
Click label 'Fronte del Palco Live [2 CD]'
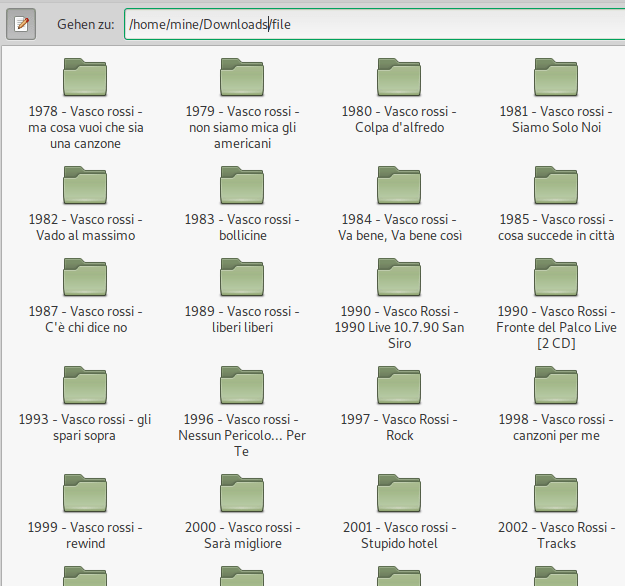[x=556, y=335]
